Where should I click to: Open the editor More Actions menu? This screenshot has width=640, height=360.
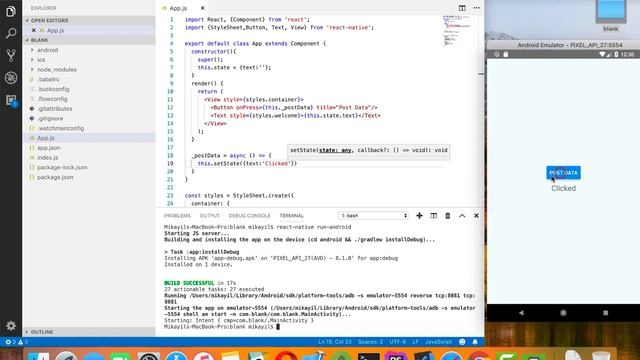click(x=476, y=8)
